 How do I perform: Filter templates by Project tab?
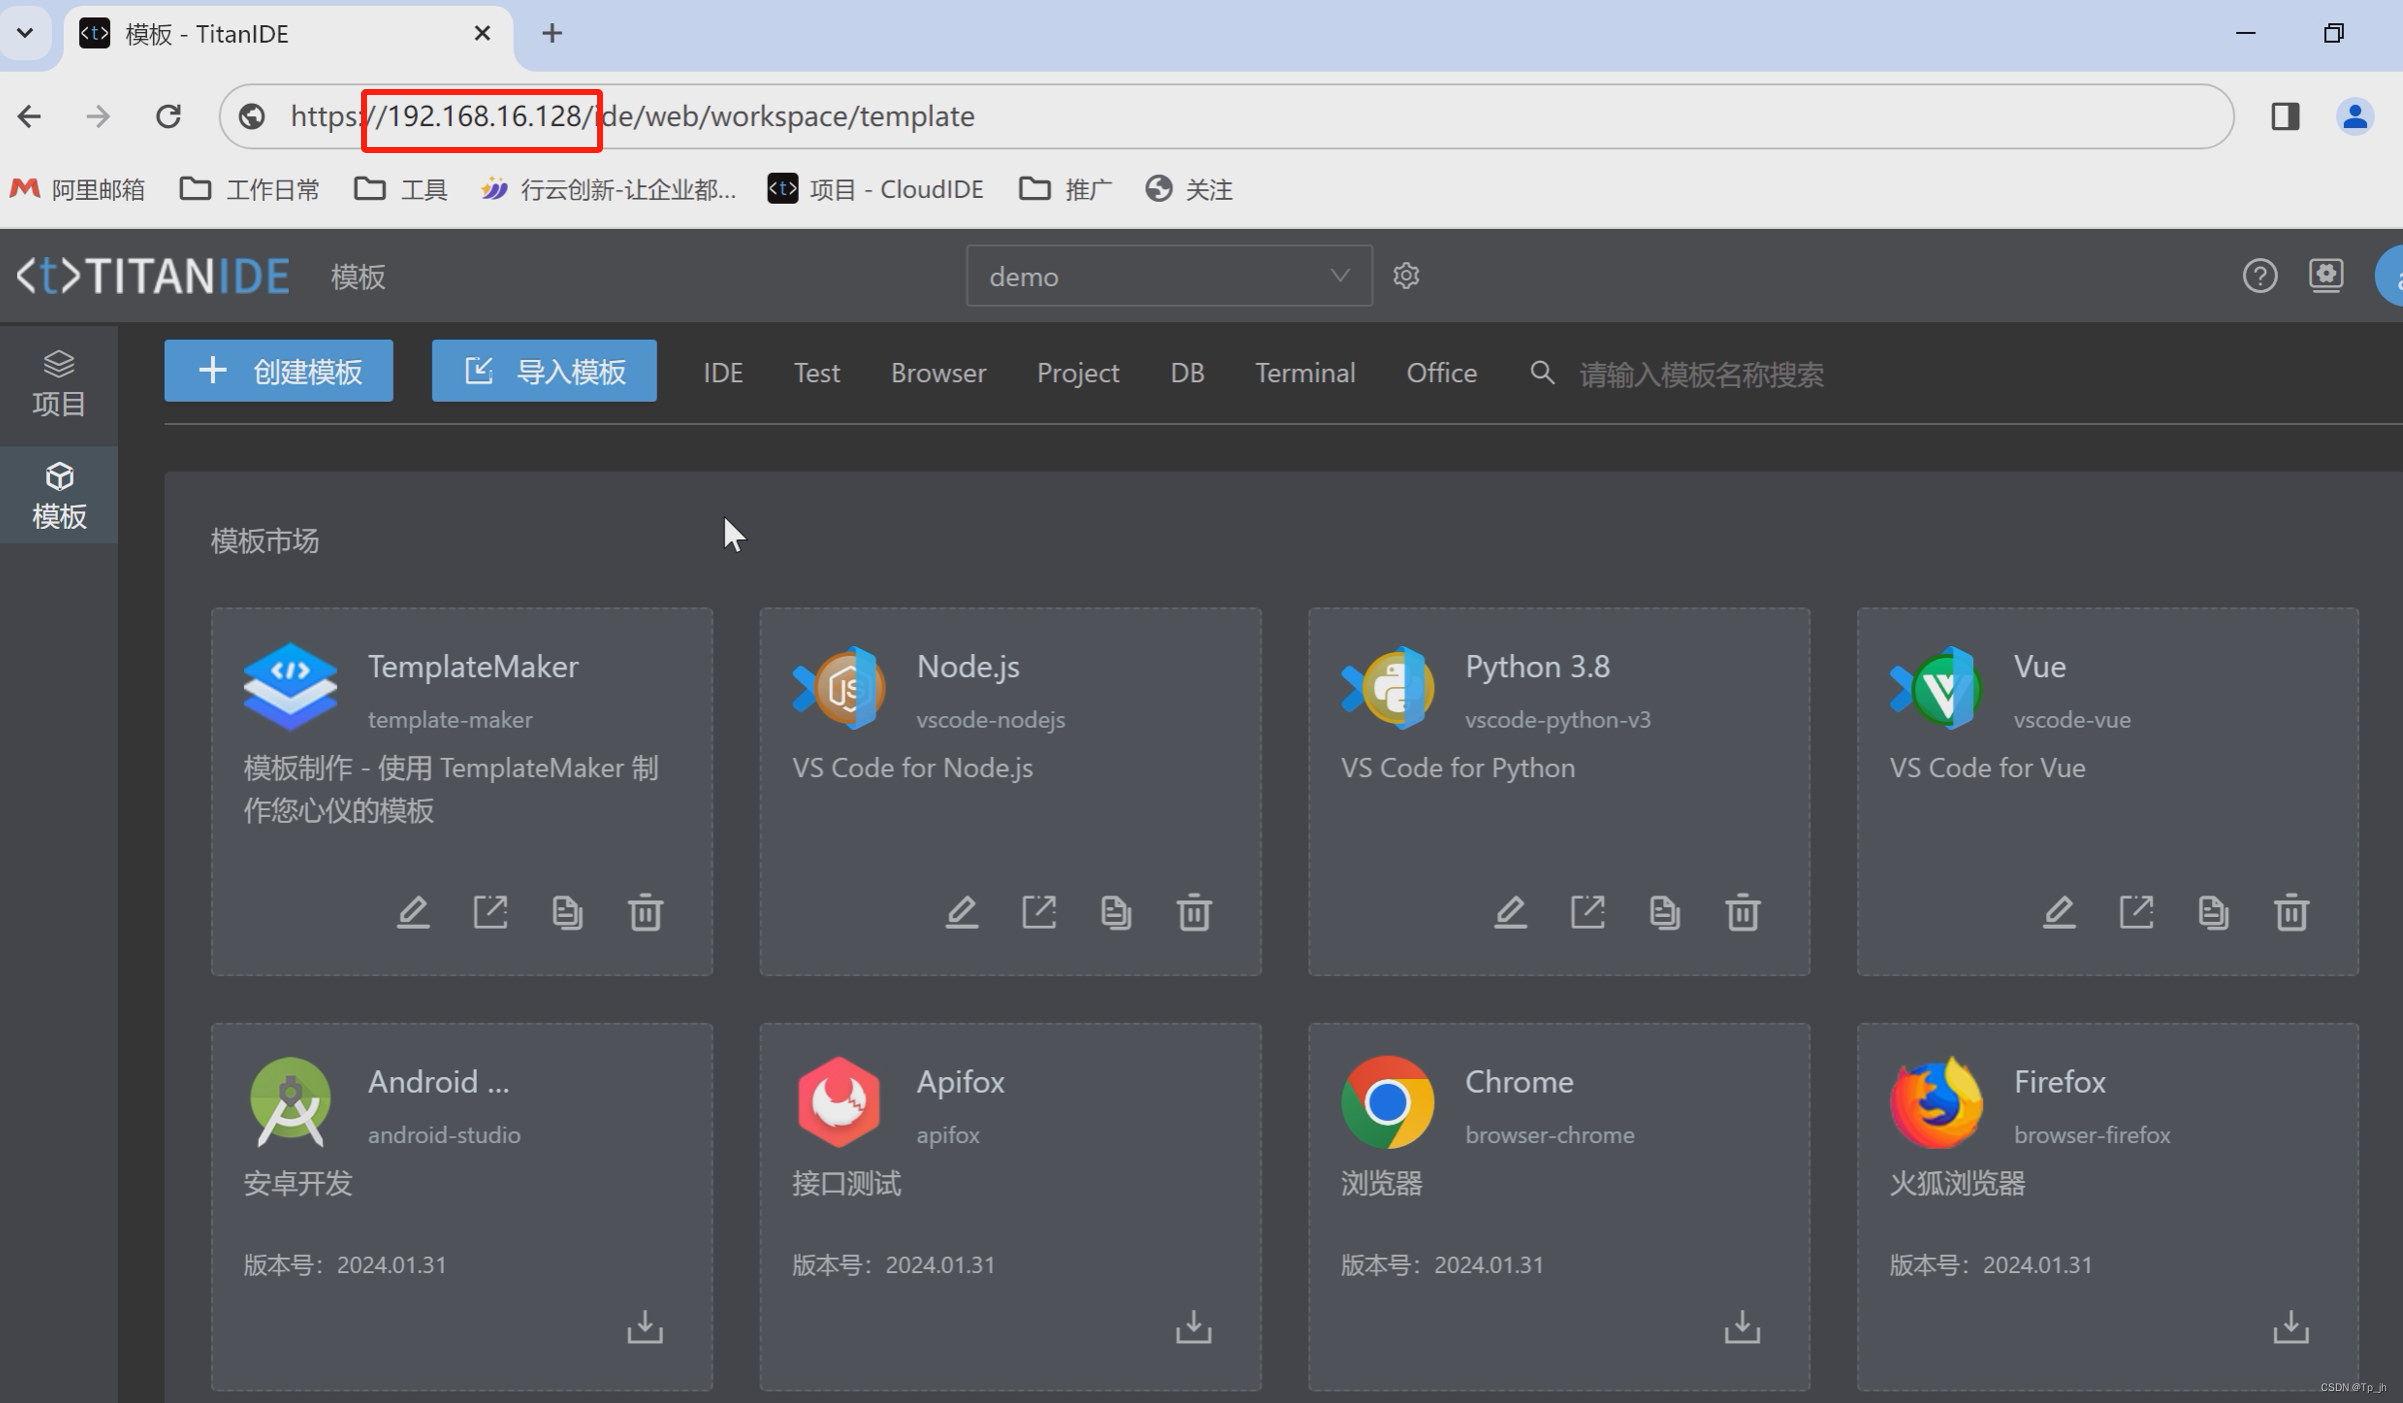tap(1077, 373)
